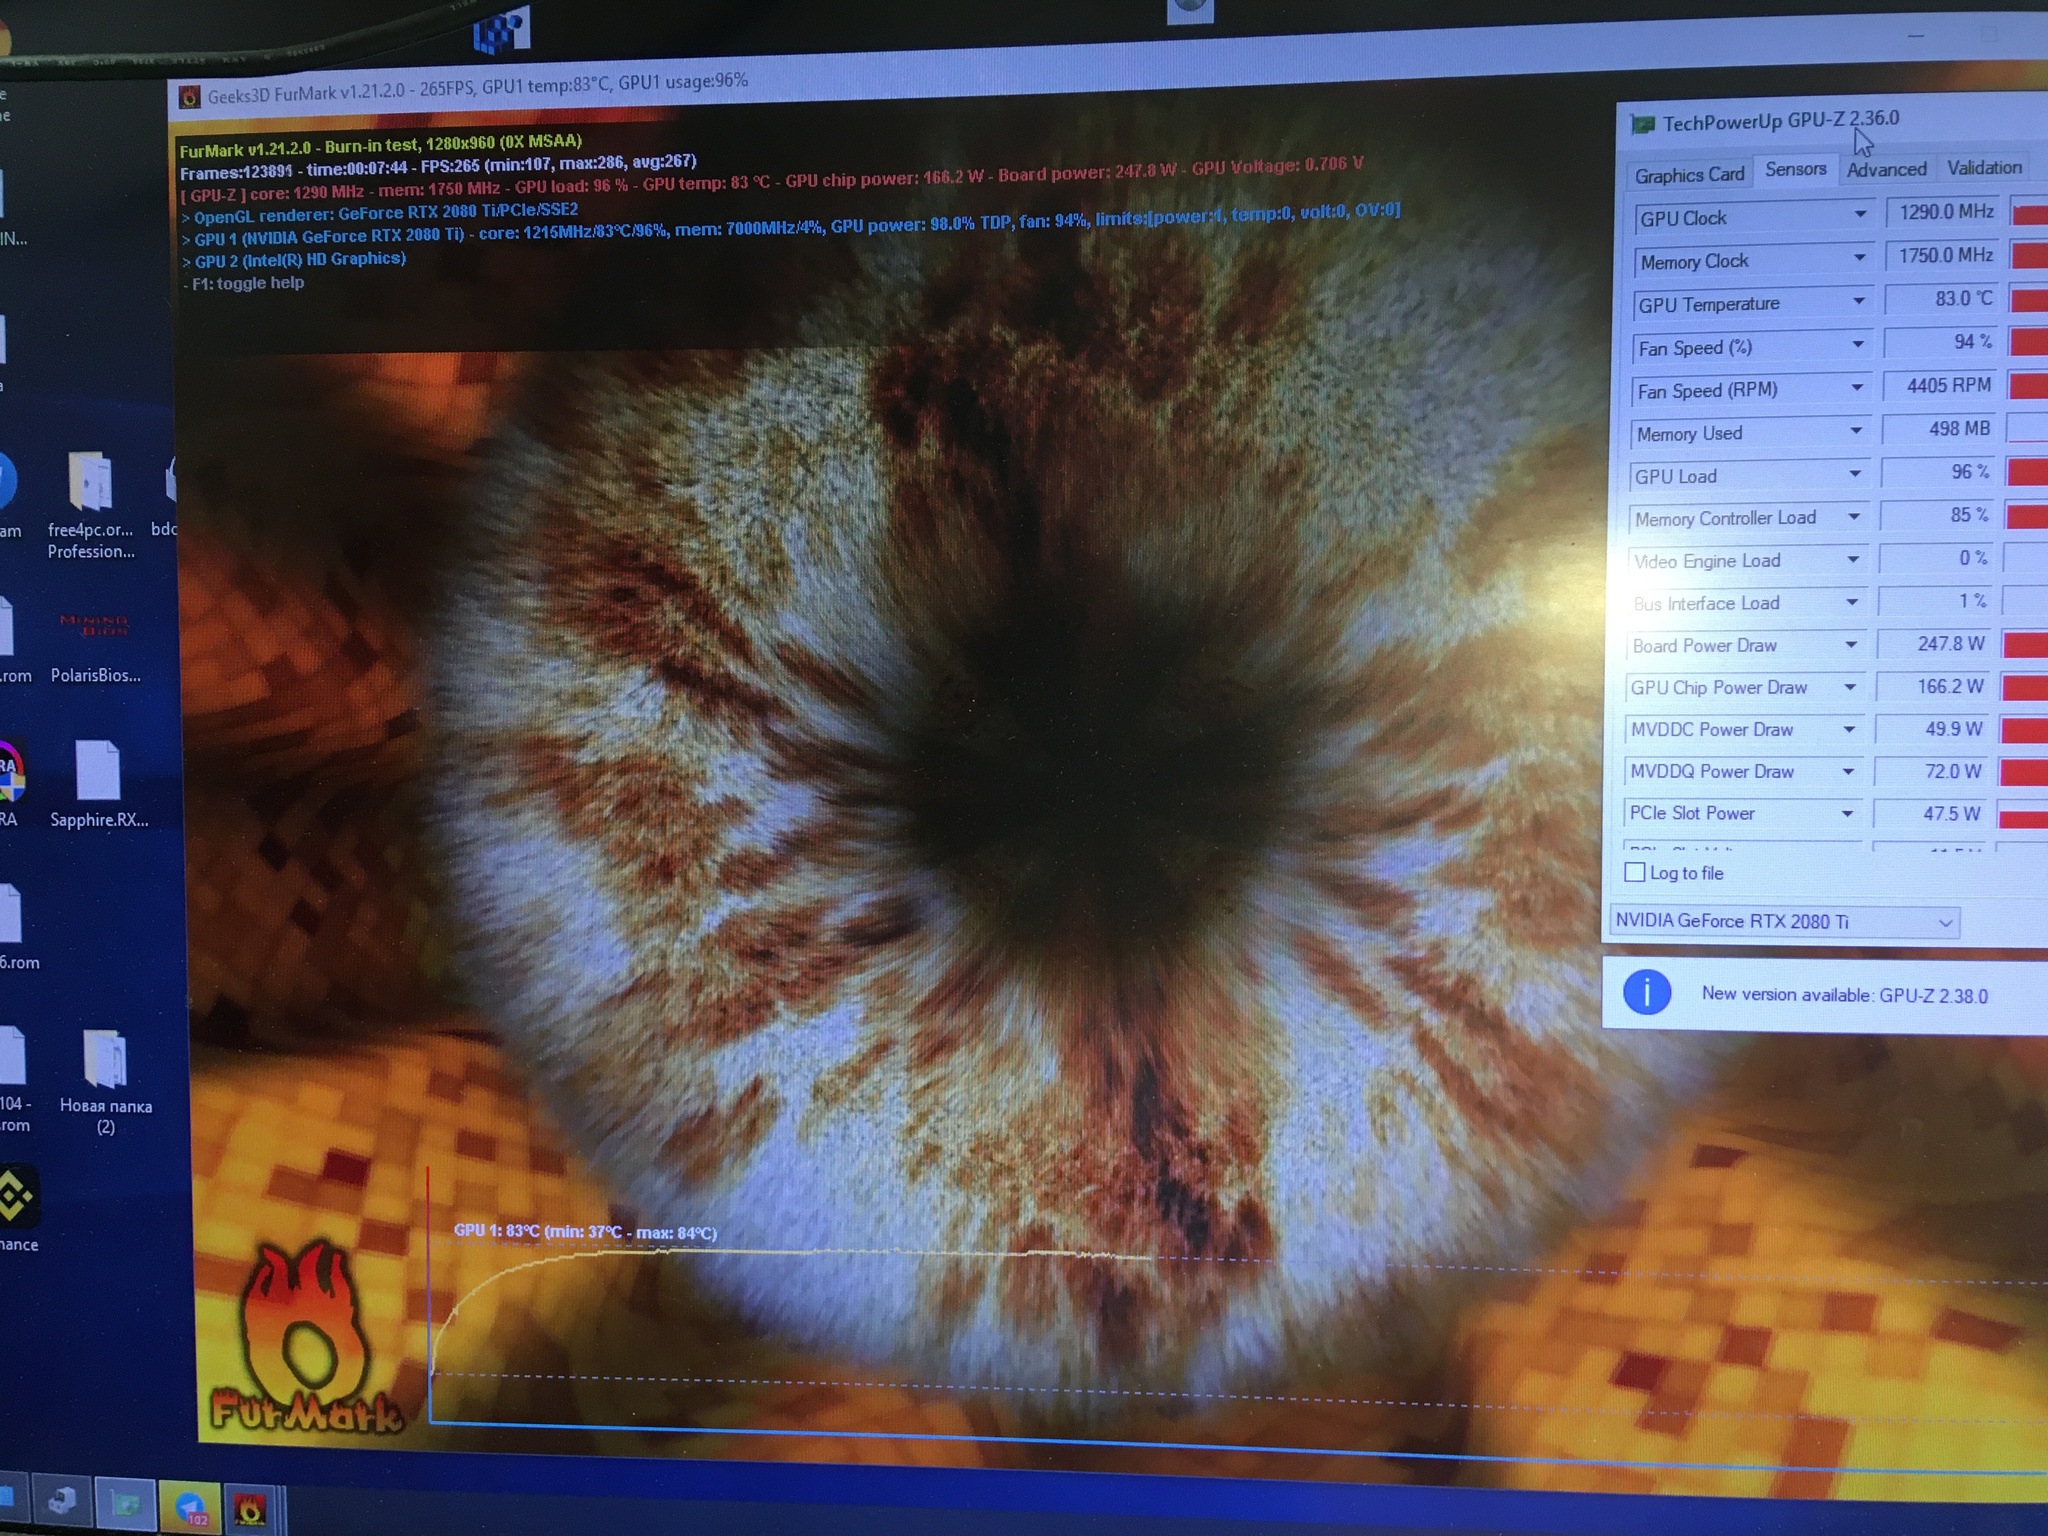Open the Advanced tab in GPU-Z
This screenshot has width=2048, height=1536.
pos(1886,169)
